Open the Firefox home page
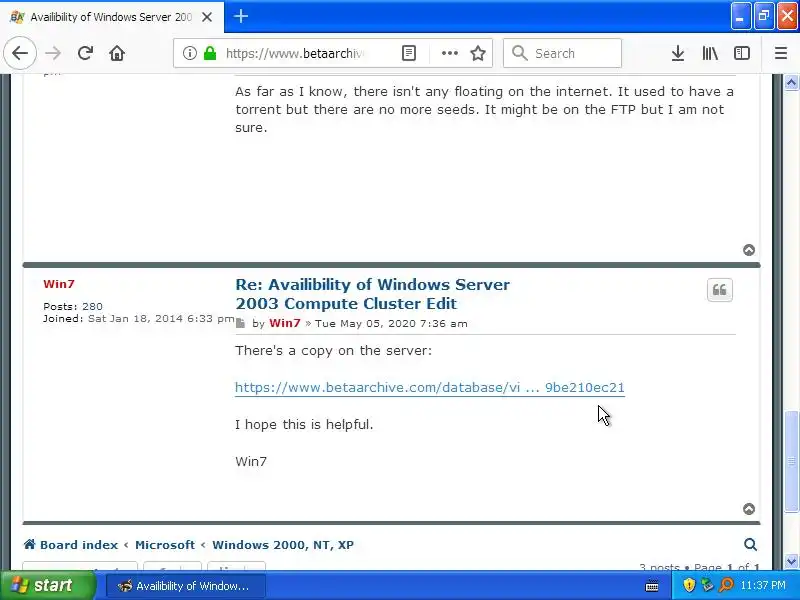The height and width of the screenshot is (600, 800). (117, 53)
